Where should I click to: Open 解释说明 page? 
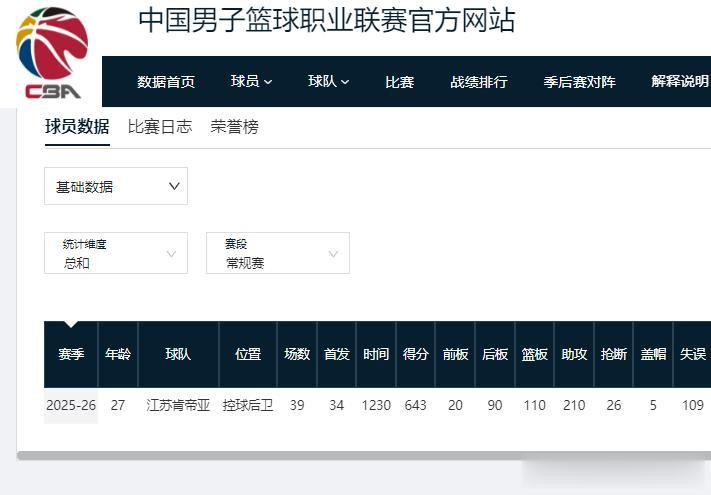point(679,82)
